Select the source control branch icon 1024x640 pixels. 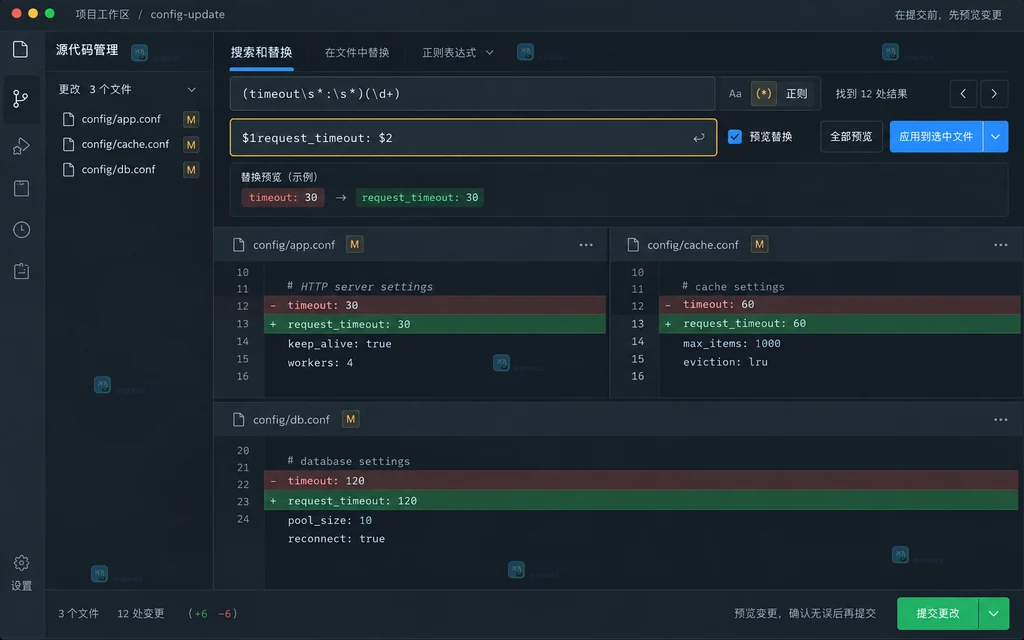20,99
